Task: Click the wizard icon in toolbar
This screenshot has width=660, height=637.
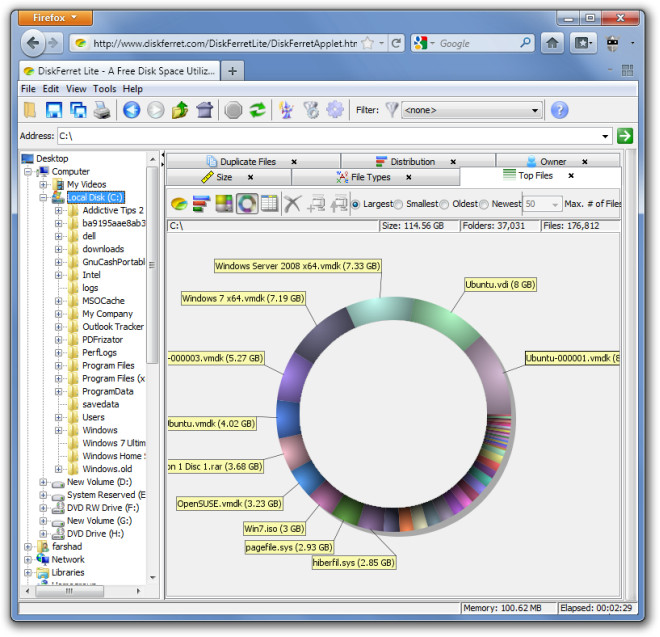Action: pyautogui.click(x=287, y=110)
